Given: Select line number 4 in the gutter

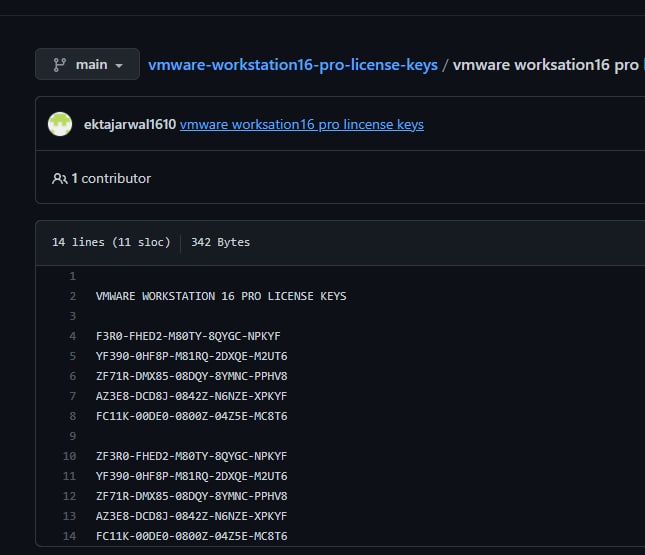Looking at the screenshot, I should (73, 336).
